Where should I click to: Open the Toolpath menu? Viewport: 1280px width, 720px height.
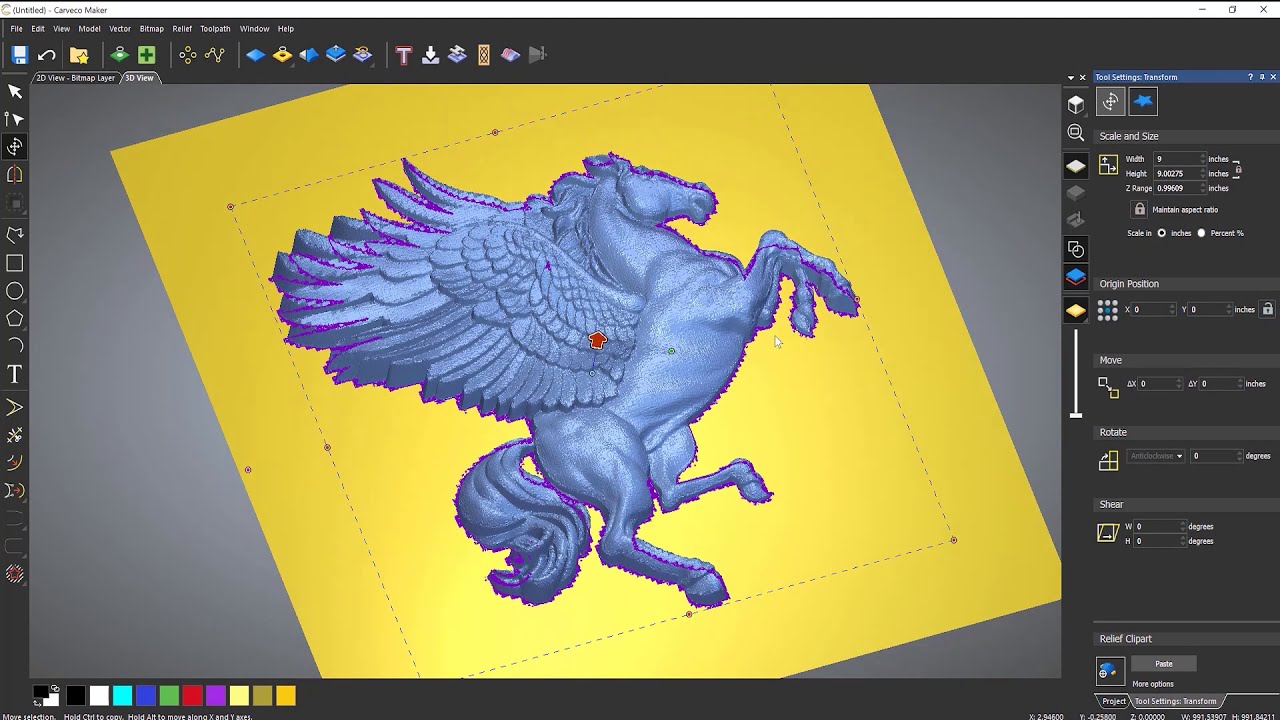tap(215, 29)
